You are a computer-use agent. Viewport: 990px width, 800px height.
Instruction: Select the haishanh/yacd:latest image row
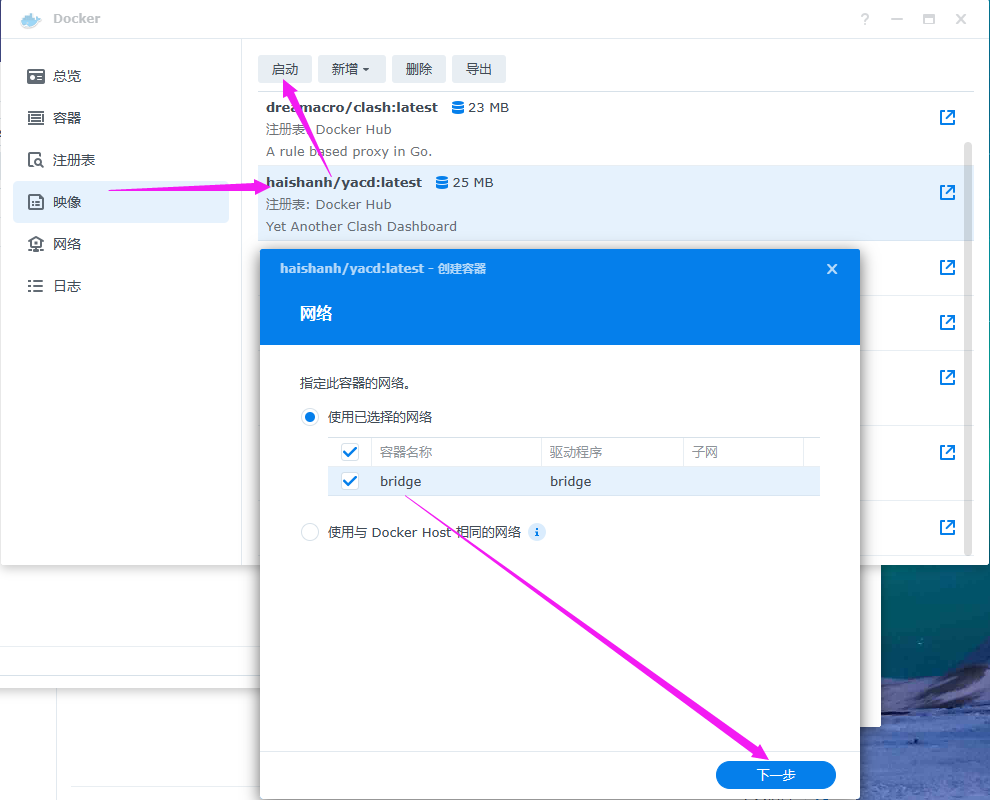coord(616,203)
